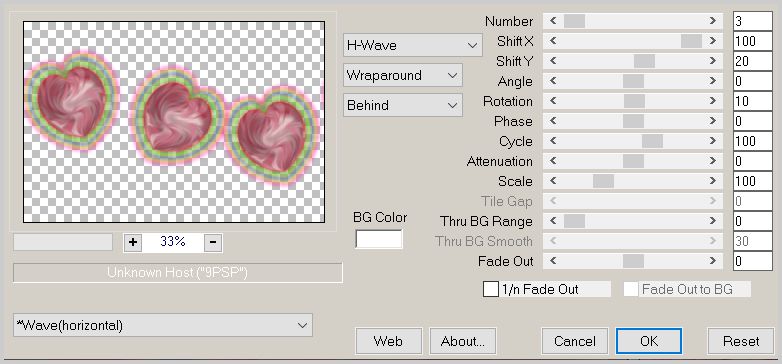This screenshot has height=364, width=782.
Task: Zoom in preview with plus button
Action: click(x=133, y=242)
